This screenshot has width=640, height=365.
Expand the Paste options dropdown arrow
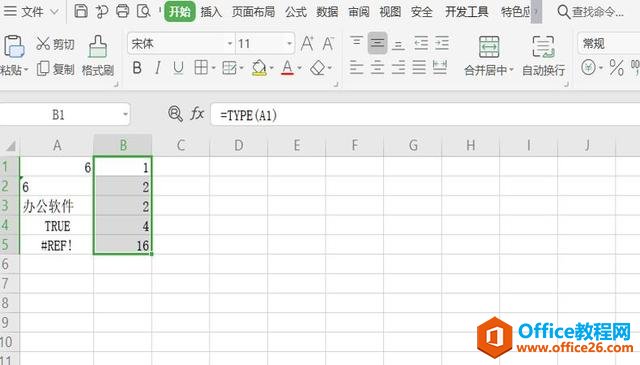[26, 69]
